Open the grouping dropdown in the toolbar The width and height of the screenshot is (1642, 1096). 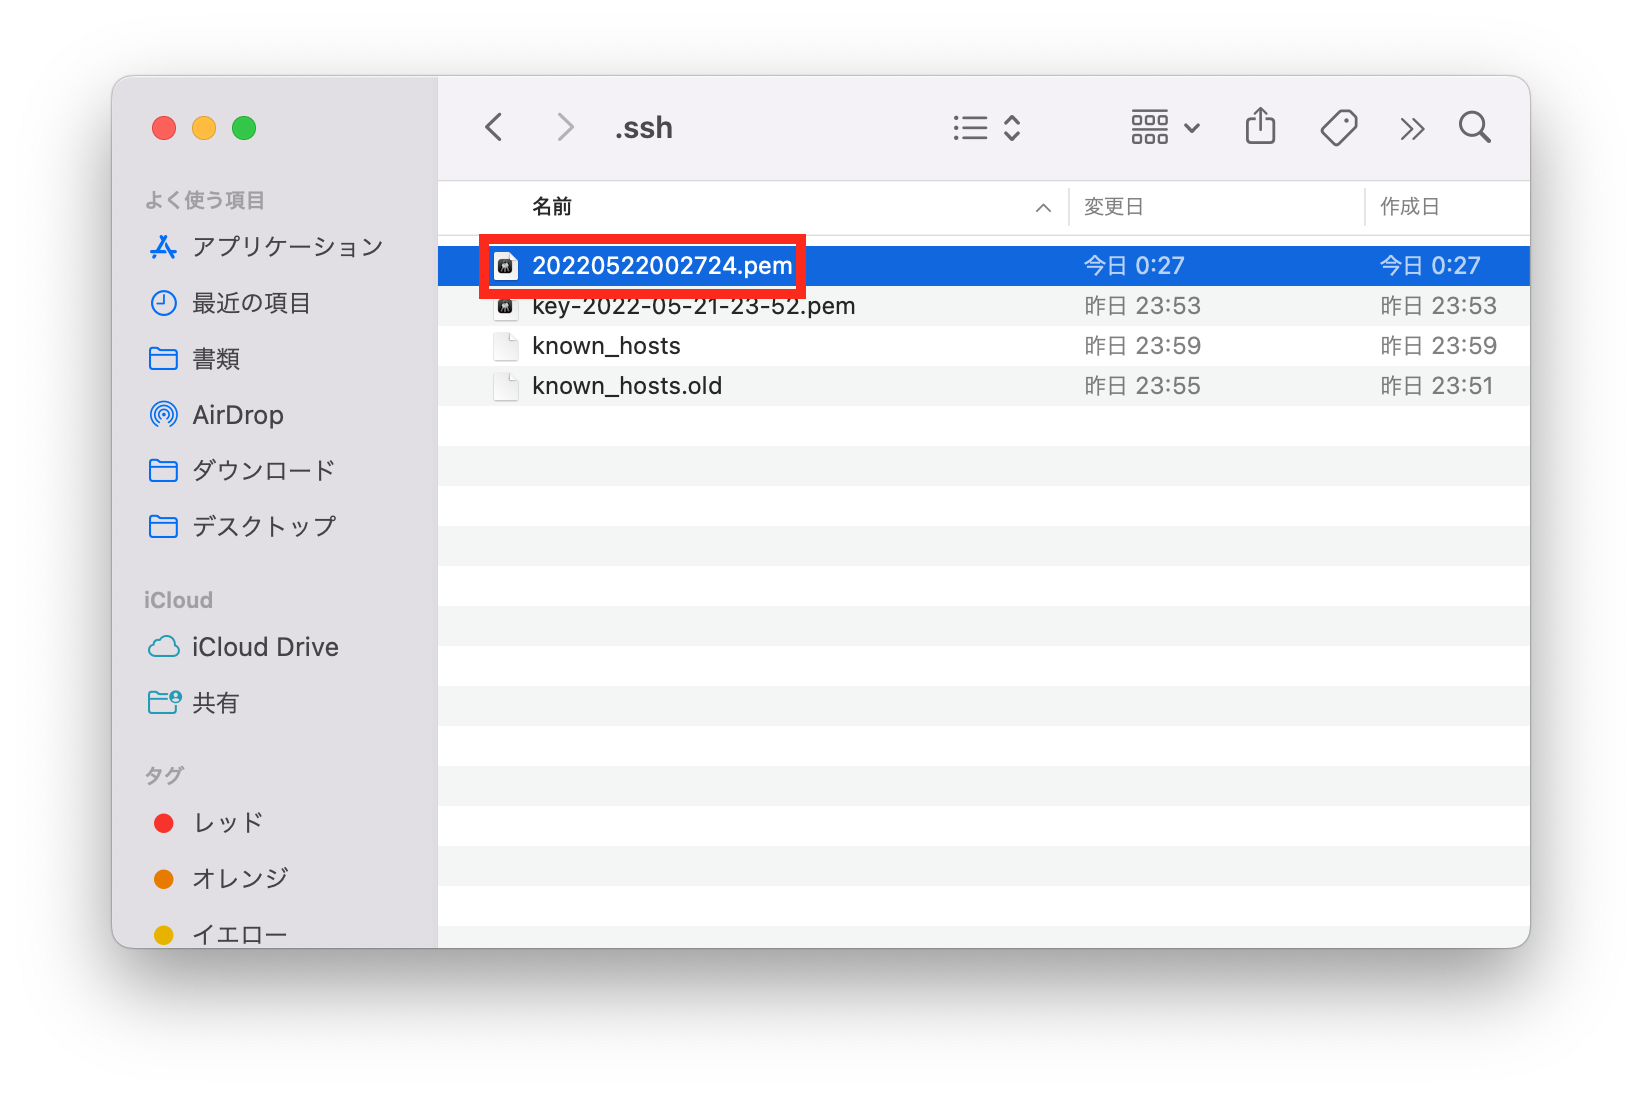point(1164,127)
